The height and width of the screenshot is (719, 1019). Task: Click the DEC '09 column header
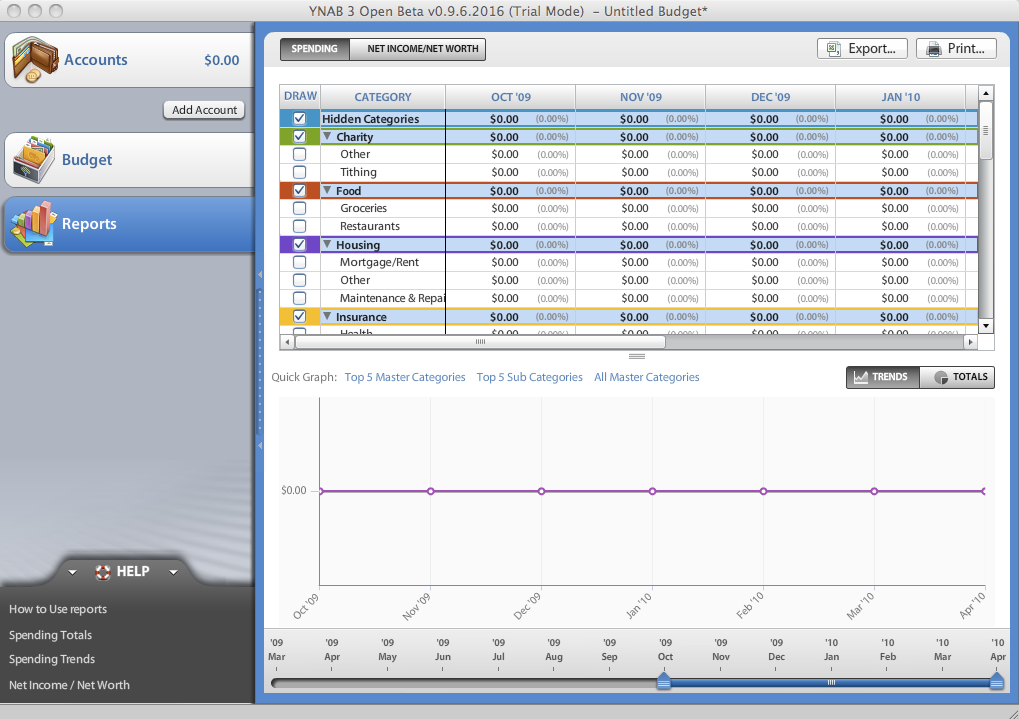(x=771, y=97)
